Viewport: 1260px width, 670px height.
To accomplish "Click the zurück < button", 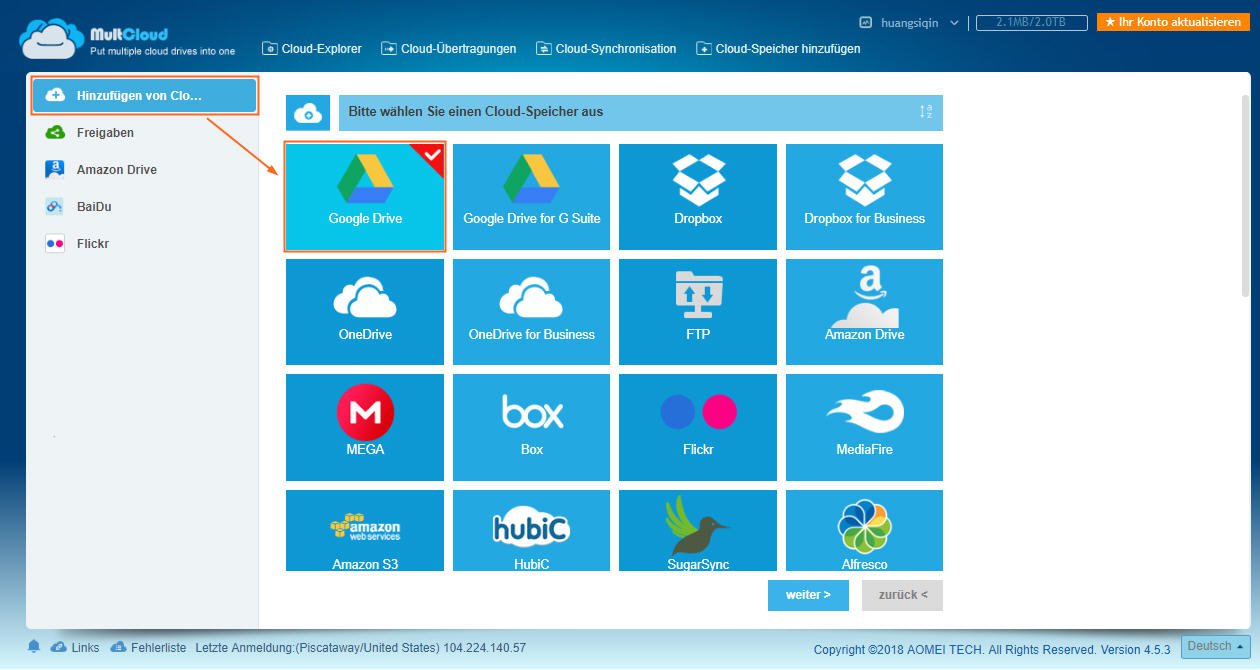I will [x=902, y=595].
